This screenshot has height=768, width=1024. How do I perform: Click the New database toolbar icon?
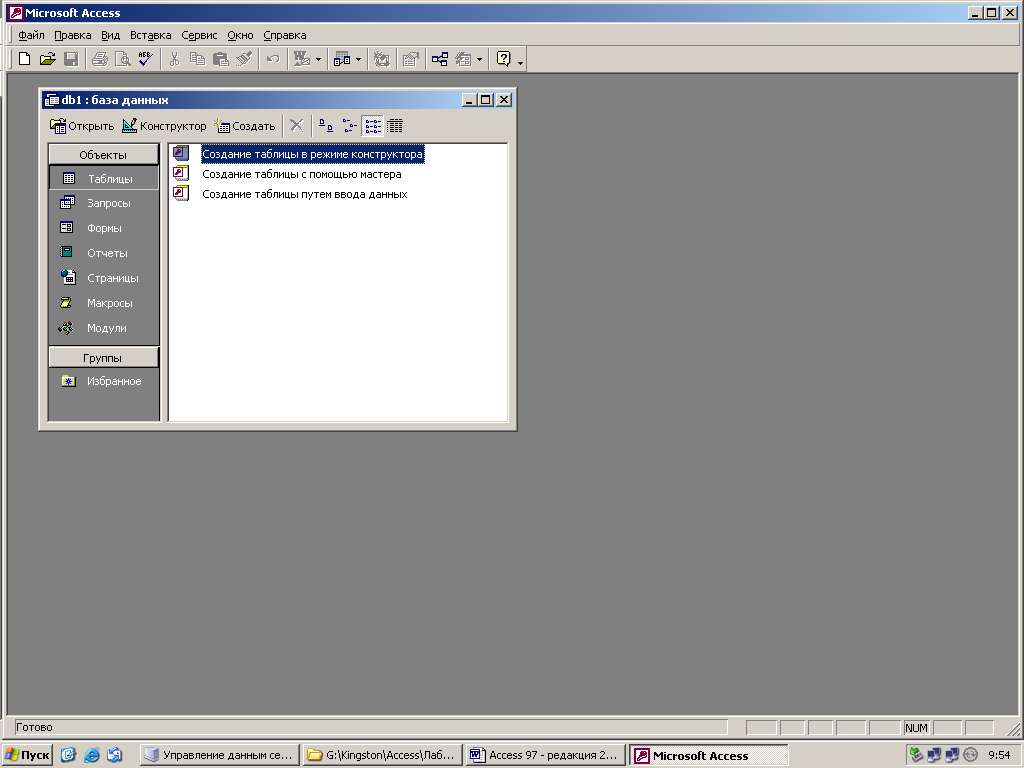coord(24,59)
